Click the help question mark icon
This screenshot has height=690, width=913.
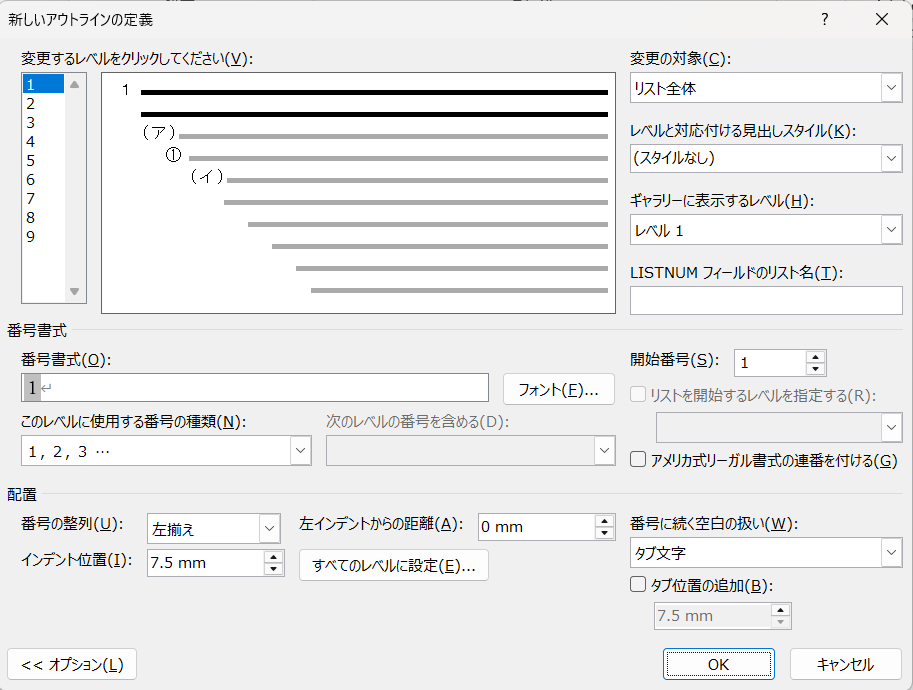pyautogui.click(x=824, y=19)
